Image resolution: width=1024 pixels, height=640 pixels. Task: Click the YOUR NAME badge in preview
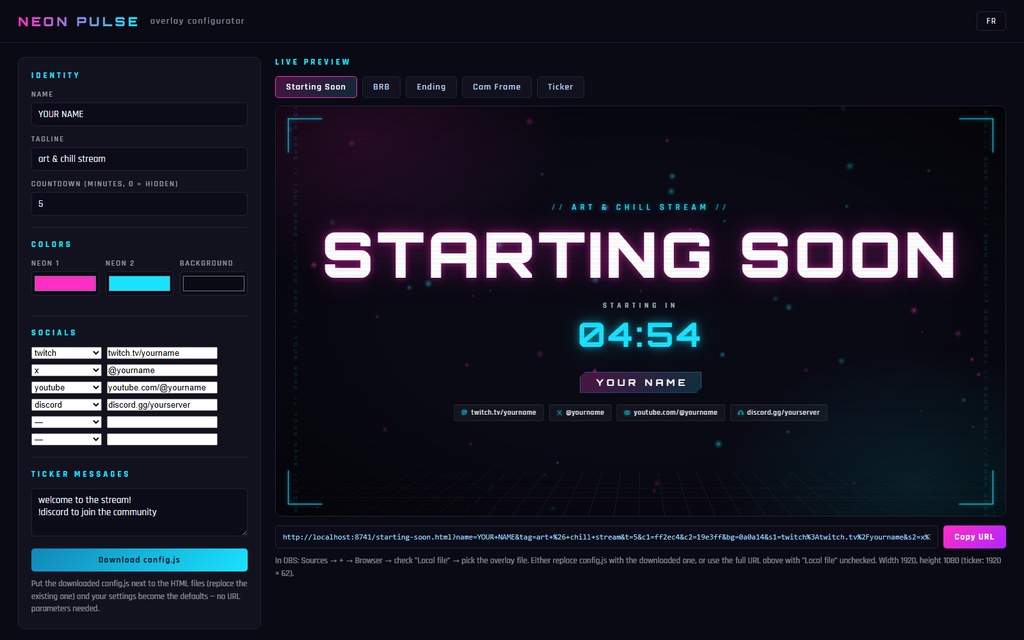click(x=641, y=383)
